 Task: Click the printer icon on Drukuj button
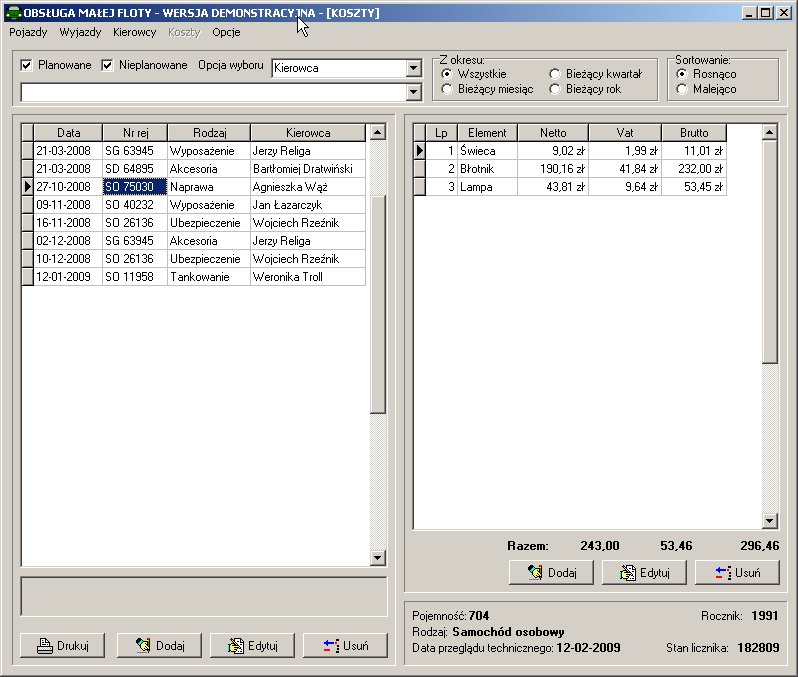click(x=45, y=646)
